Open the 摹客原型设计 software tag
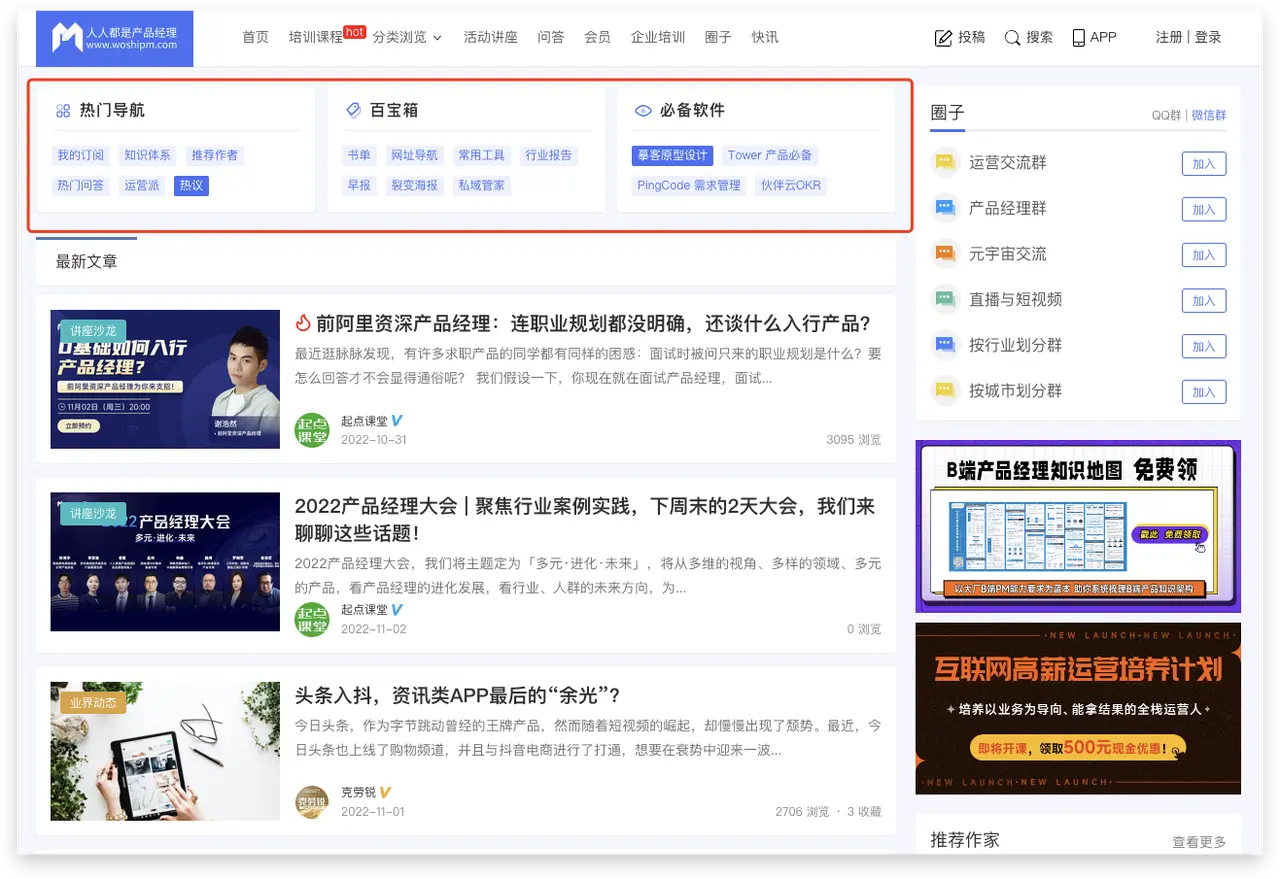The height and width of the screenshot is (879, 1280). point(672,155)
